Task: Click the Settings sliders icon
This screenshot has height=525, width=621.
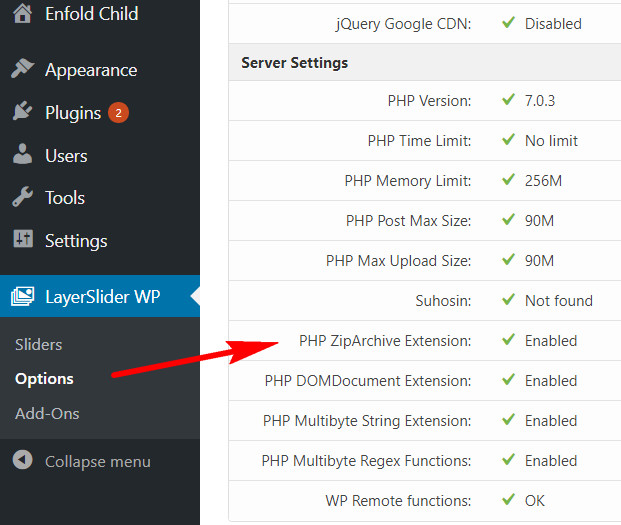Action: 22,240
